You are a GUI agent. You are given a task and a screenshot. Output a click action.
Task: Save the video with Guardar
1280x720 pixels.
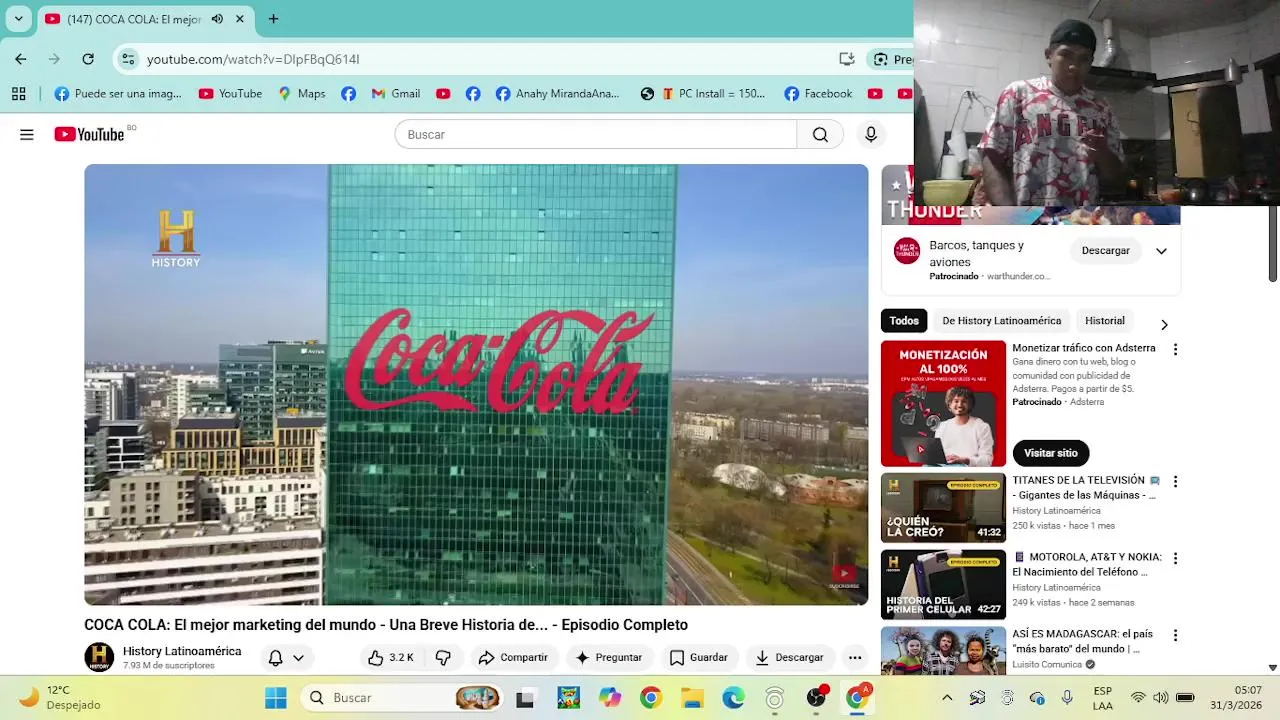click(x=698, y=657)
